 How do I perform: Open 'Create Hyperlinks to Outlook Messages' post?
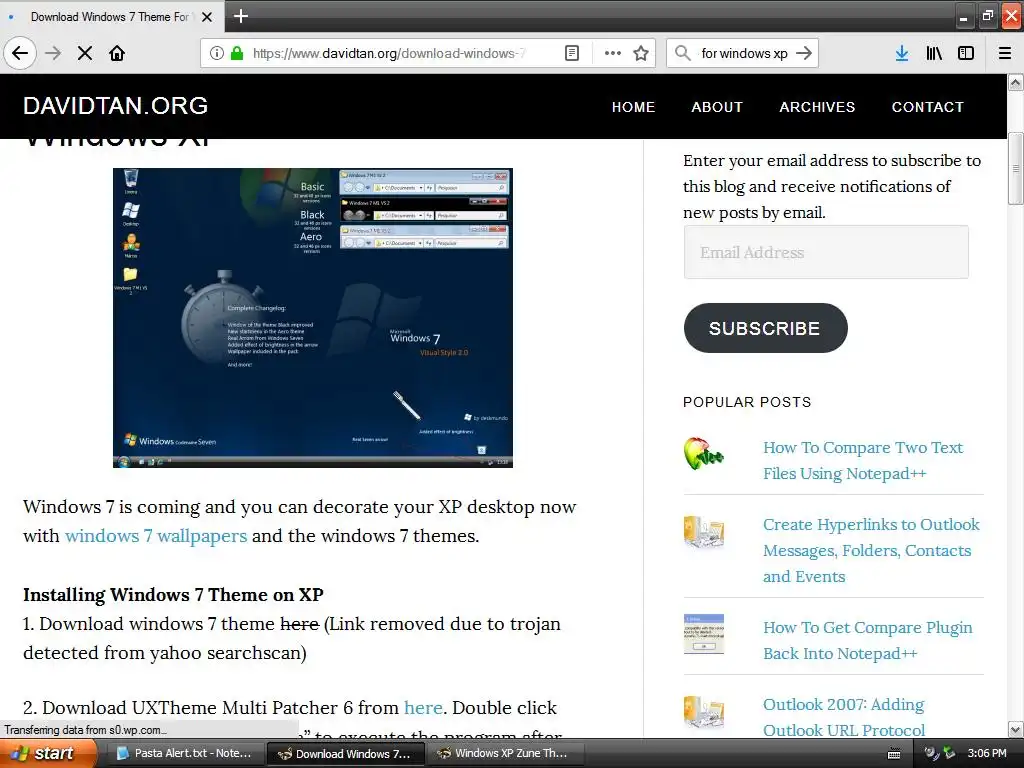tap(871, 551)
